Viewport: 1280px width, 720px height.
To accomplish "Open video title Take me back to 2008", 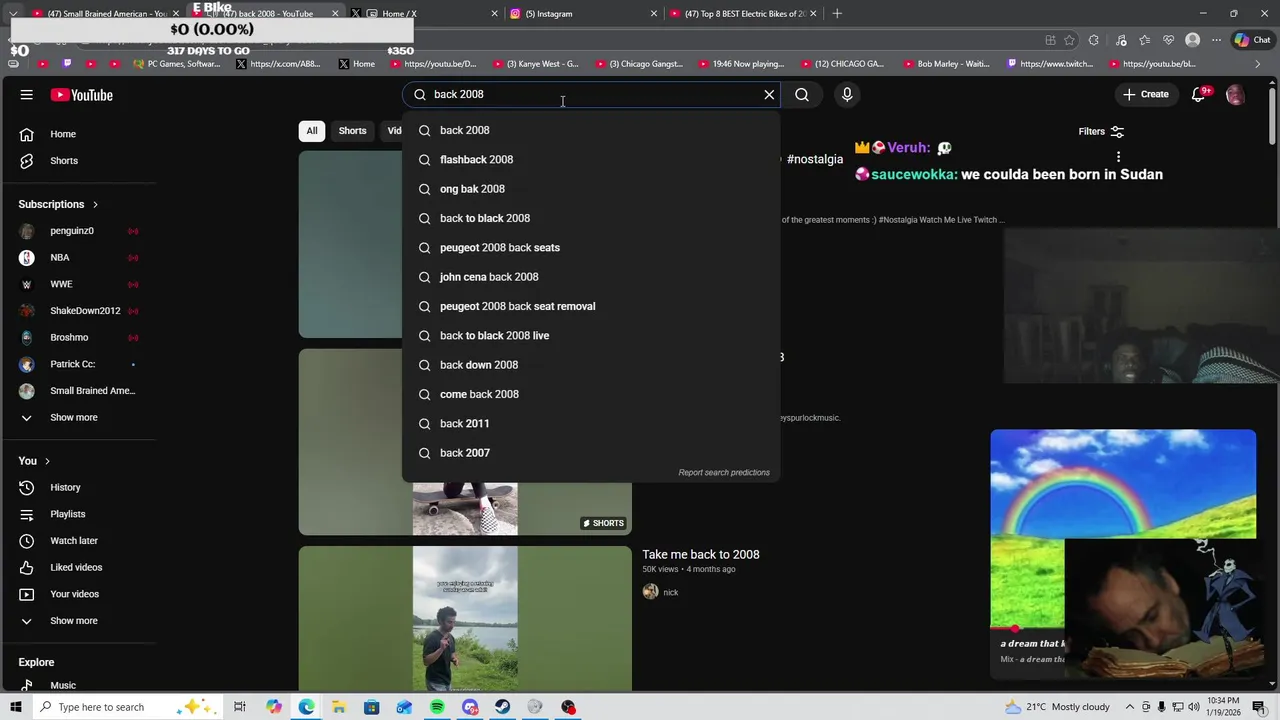I will click(x=701, y=554).
